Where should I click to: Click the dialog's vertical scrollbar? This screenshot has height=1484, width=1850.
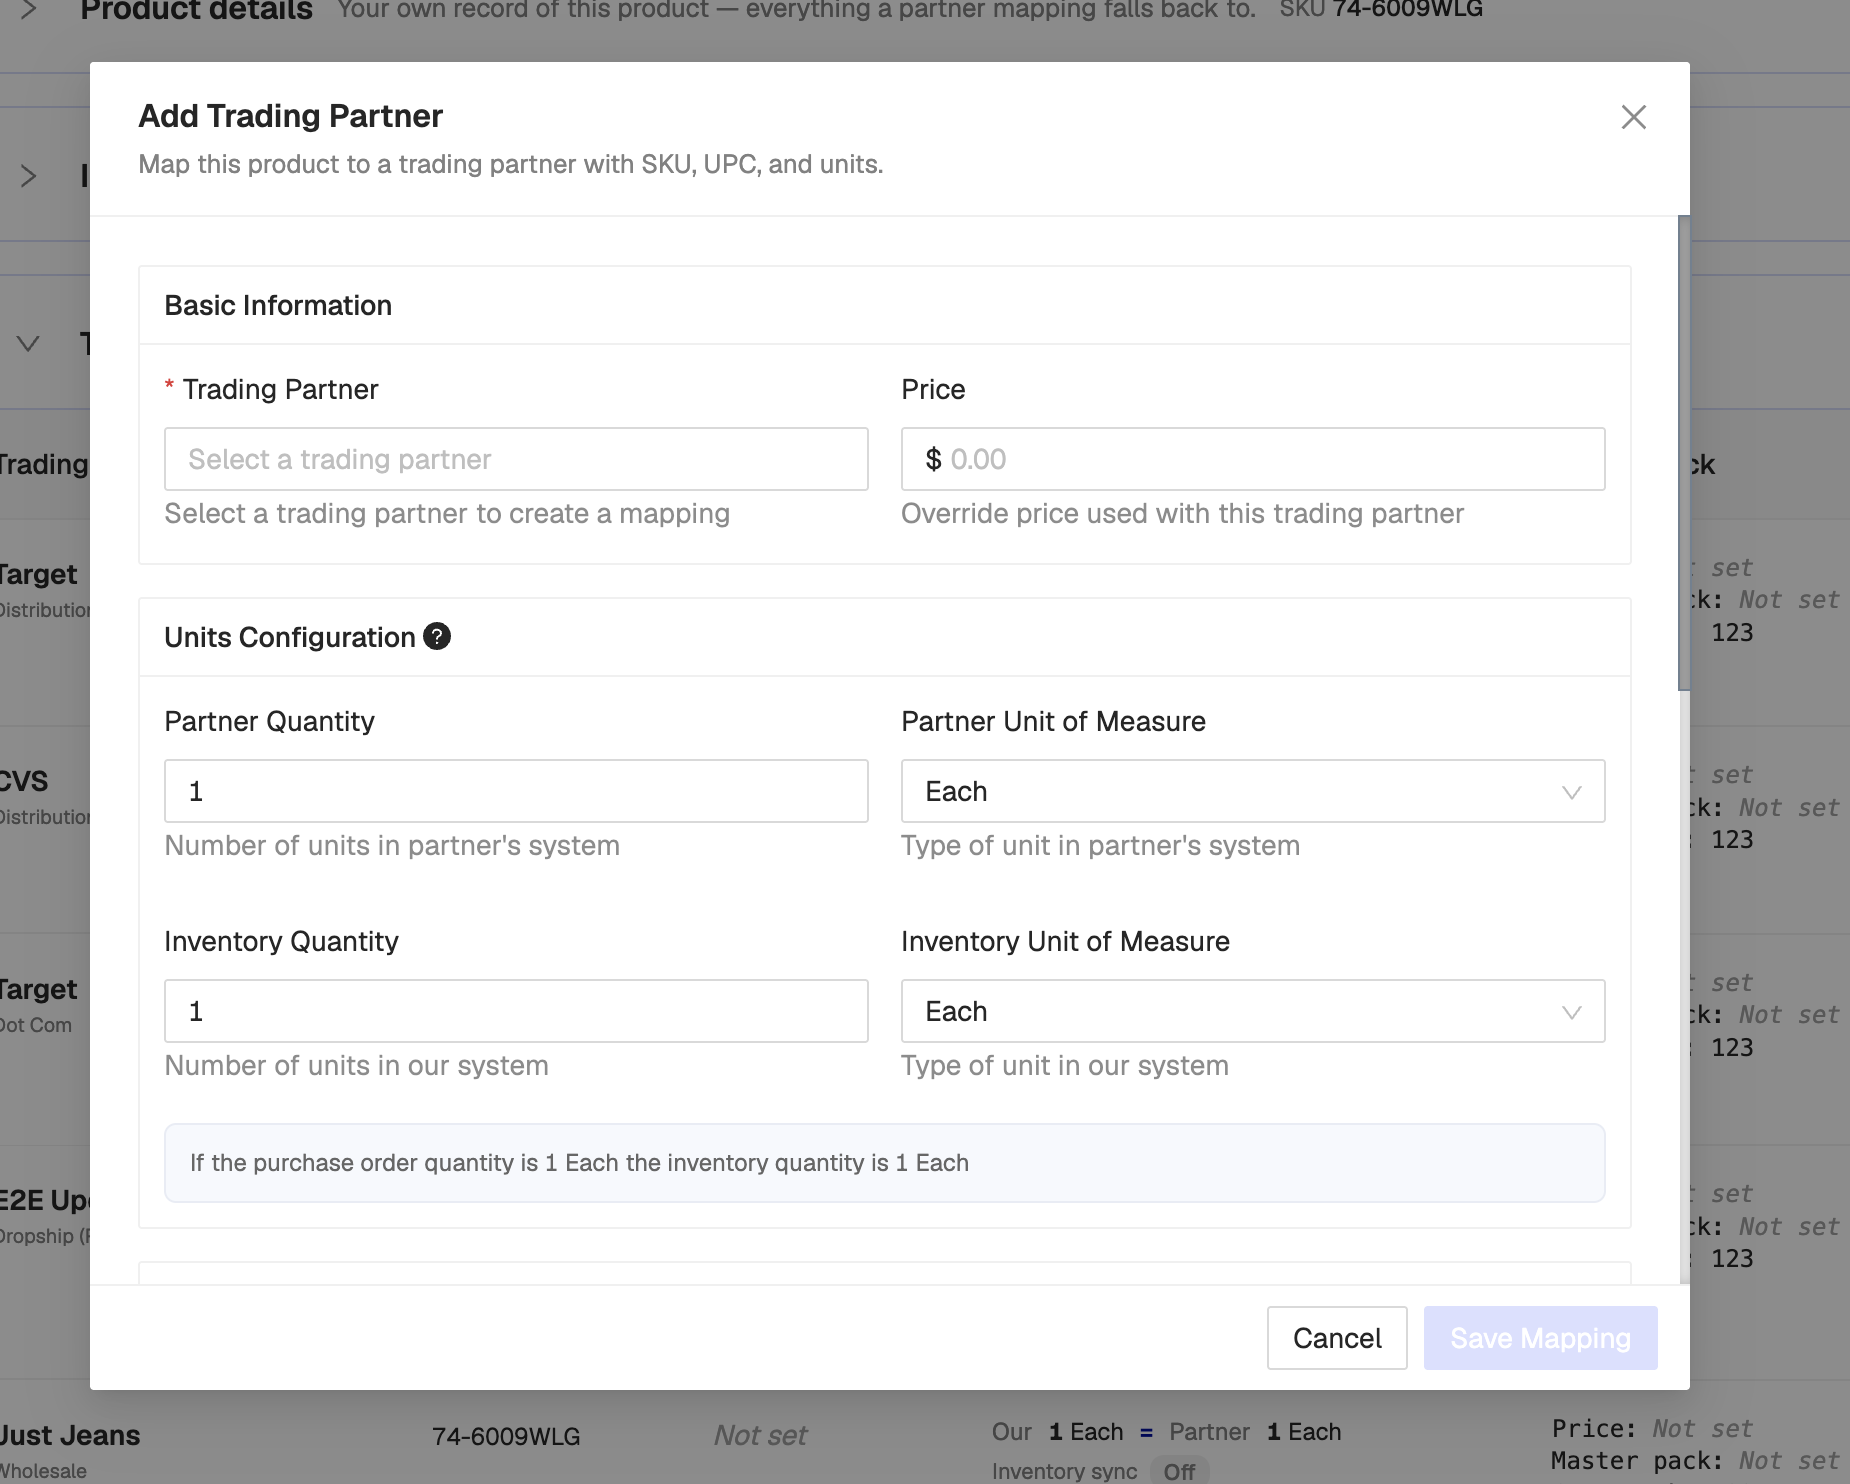coord(1684,452)
